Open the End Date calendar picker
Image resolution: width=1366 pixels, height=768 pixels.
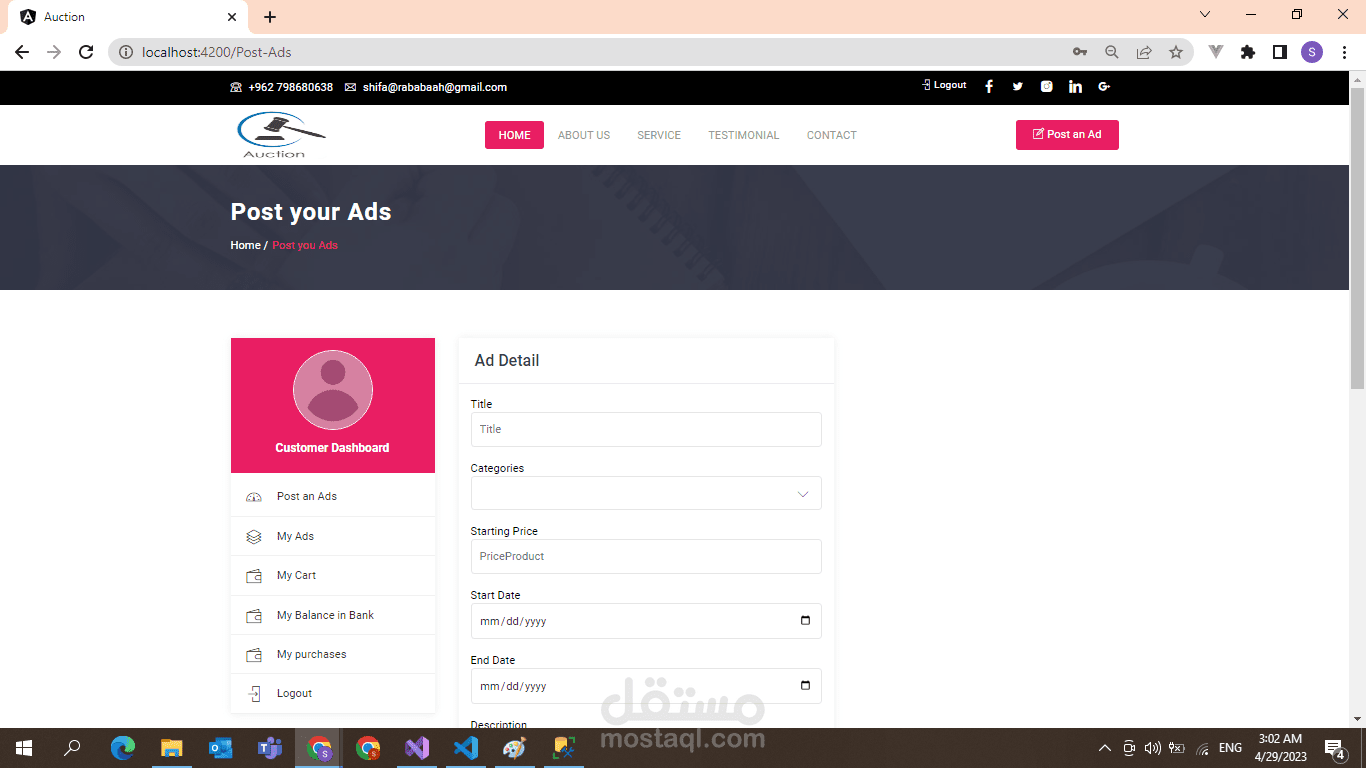pyautogui.click(x=806, y=686)
